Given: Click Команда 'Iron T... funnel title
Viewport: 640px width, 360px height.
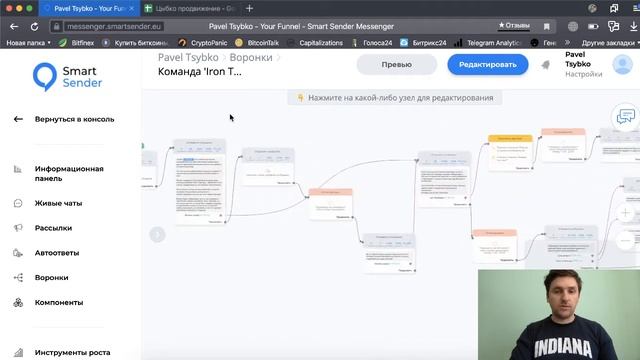Looking at the screenshot, I should tap(200, 72).
